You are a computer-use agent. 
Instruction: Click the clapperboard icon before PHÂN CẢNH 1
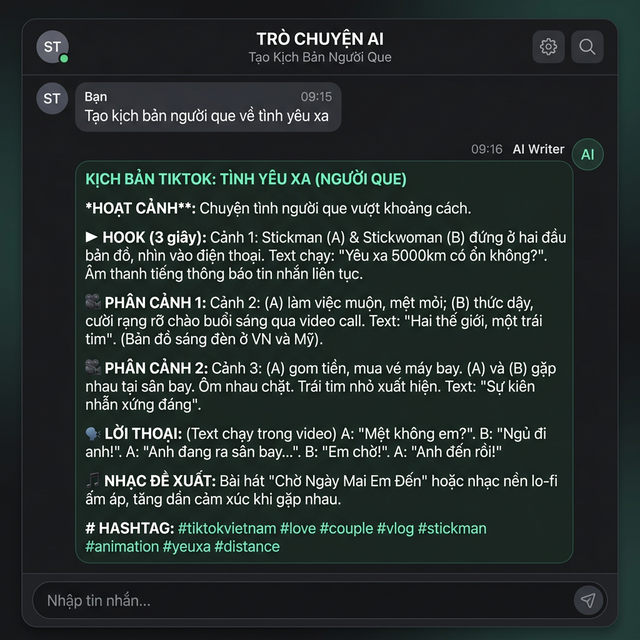pos(93,301)
